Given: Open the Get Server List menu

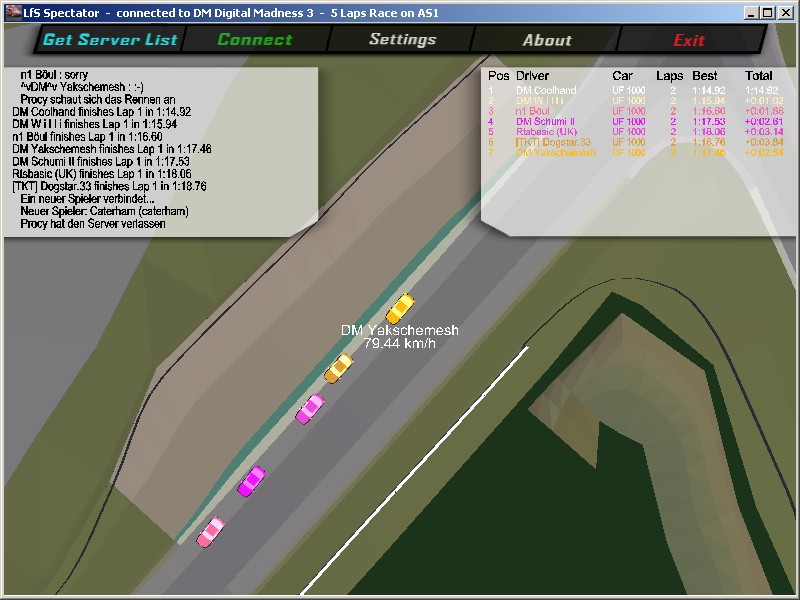Looking at the screenshot, I should tap(110, 40).
